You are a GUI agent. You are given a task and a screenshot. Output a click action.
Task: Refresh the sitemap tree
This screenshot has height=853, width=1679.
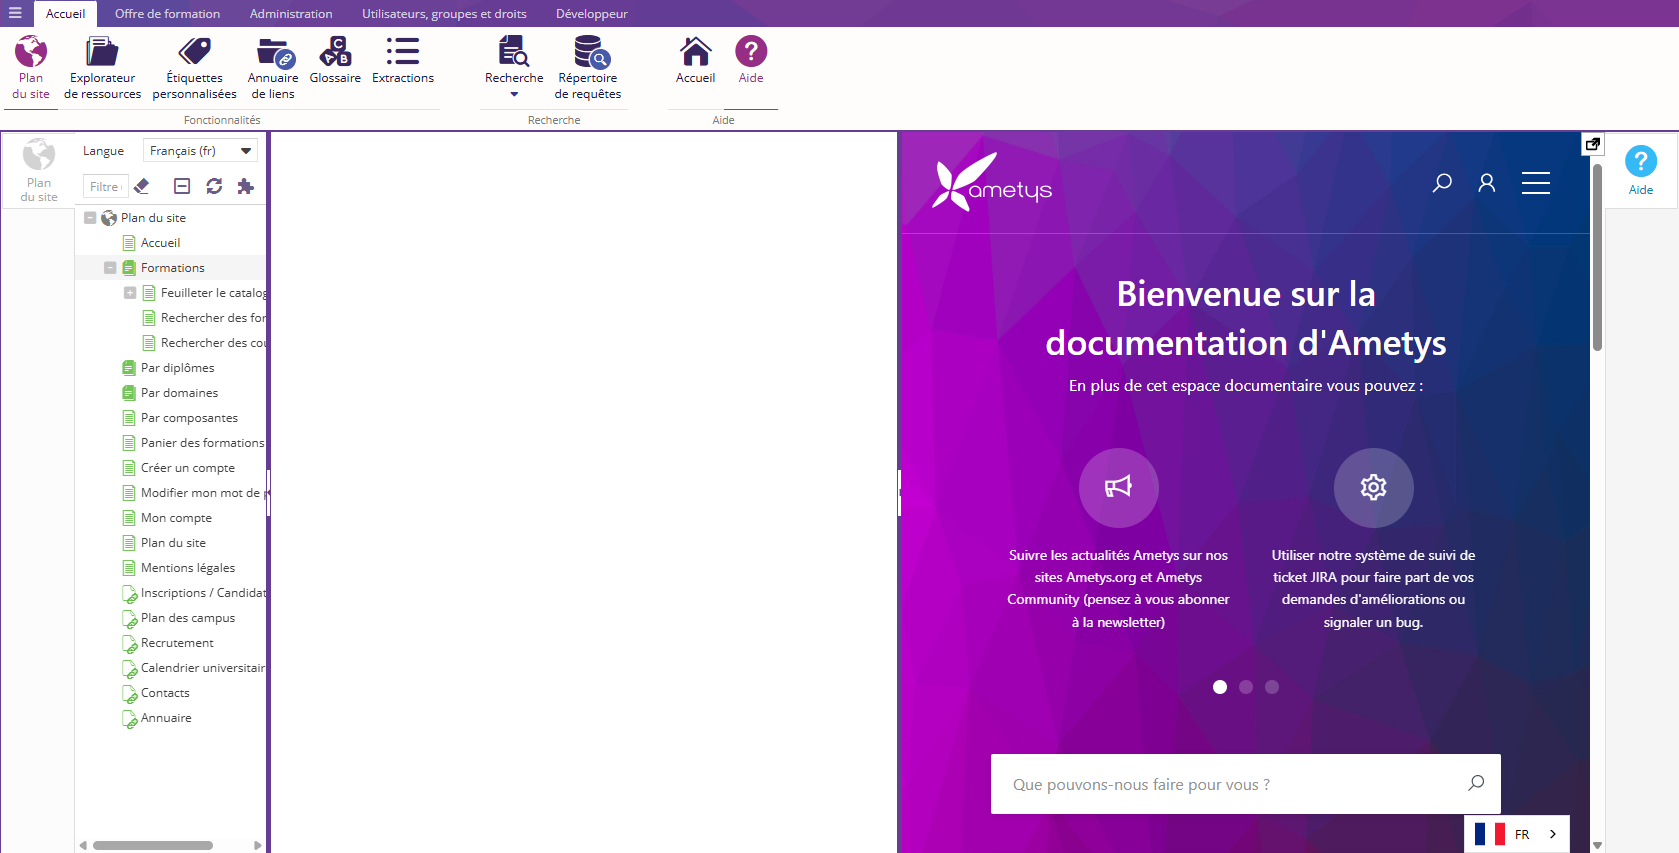214,186
